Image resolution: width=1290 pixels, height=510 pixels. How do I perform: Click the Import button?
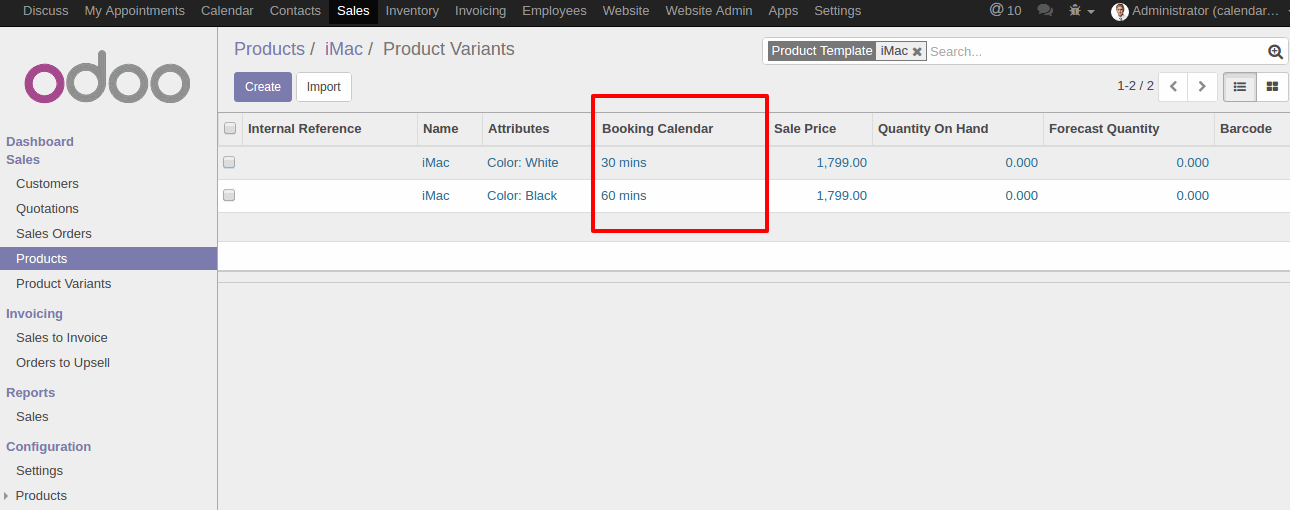[x=324, y=87]
